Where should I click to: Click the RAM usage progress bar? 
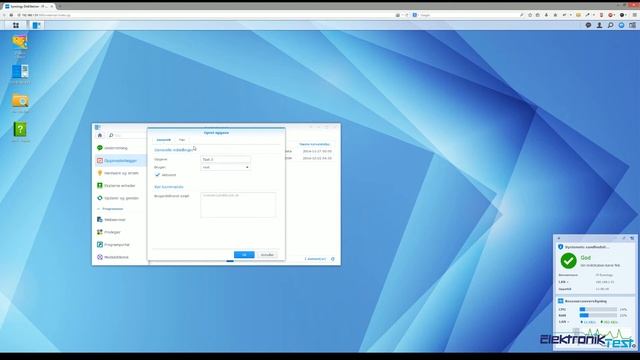(598, 316)
